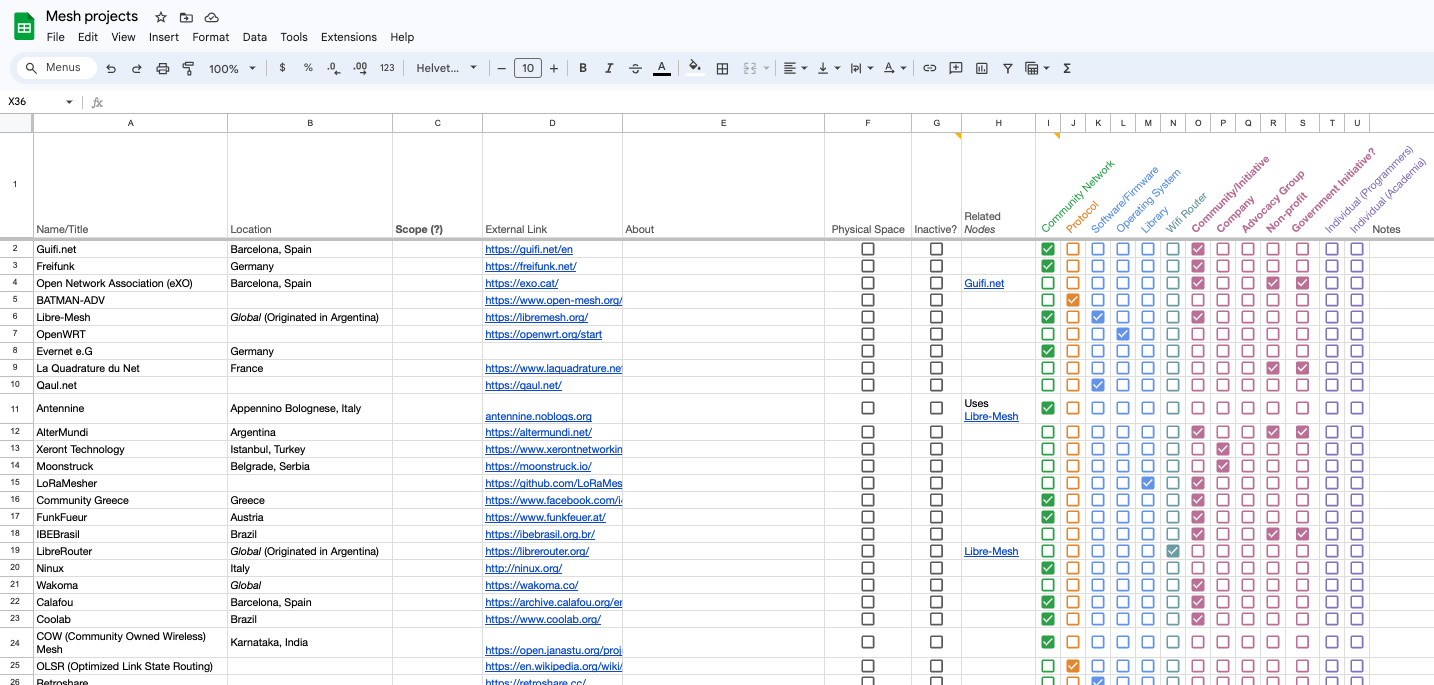This screenshot has width=1434, height=685.
Task: Apply strikethrough formatting
Action: coord(635,68)
